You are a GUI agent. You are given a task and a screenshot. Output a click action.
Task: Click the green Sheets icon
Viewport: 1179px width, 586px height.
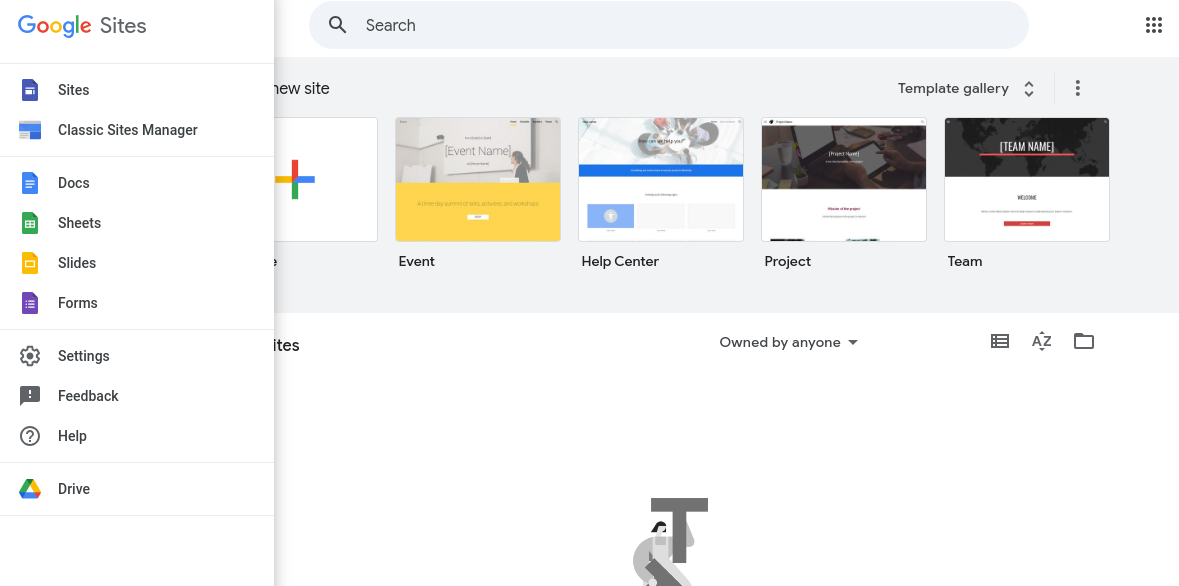click(30, 223)
